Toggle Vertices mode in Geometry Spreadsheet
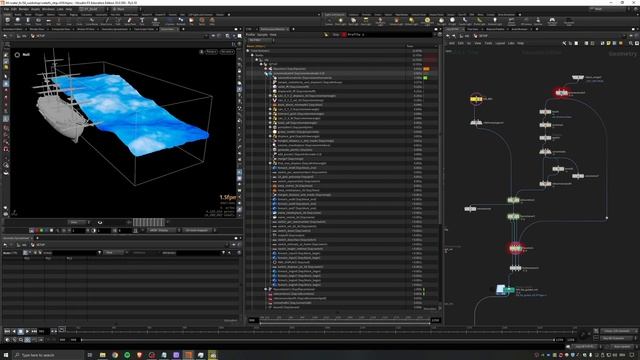This screenshot has height=360, width=640. [x=30, y=253]
